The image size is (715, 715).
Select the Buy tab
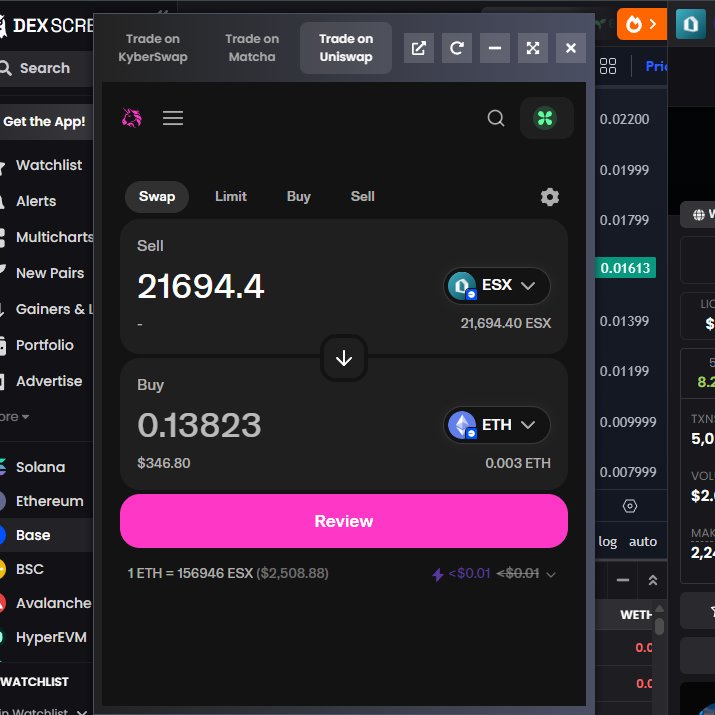(x=299, y=197)
